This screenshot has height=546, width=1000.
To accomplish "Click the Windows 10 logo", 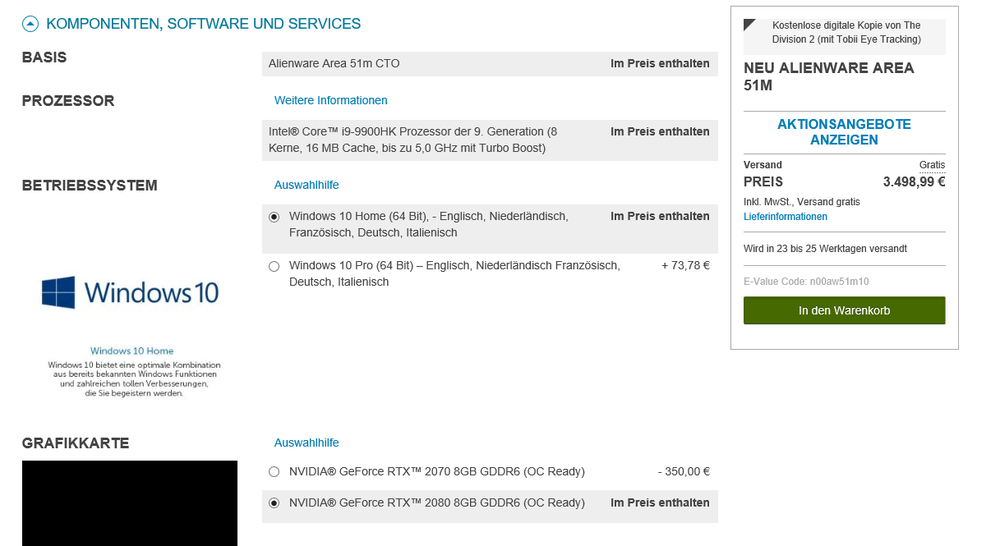I will (130, 292).
